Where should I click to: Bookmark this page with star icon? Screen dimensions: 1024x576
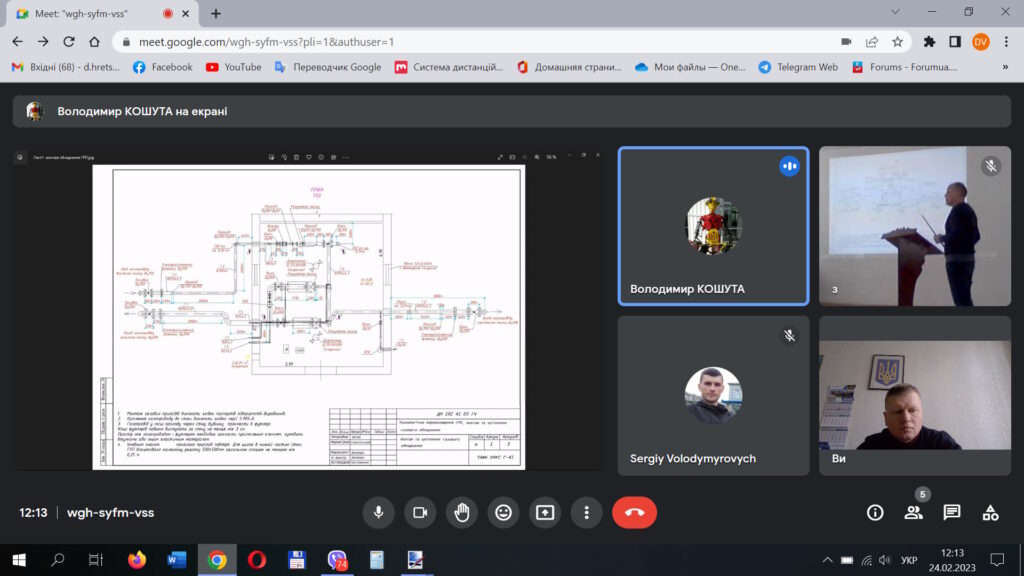click(x=897, y=42)
